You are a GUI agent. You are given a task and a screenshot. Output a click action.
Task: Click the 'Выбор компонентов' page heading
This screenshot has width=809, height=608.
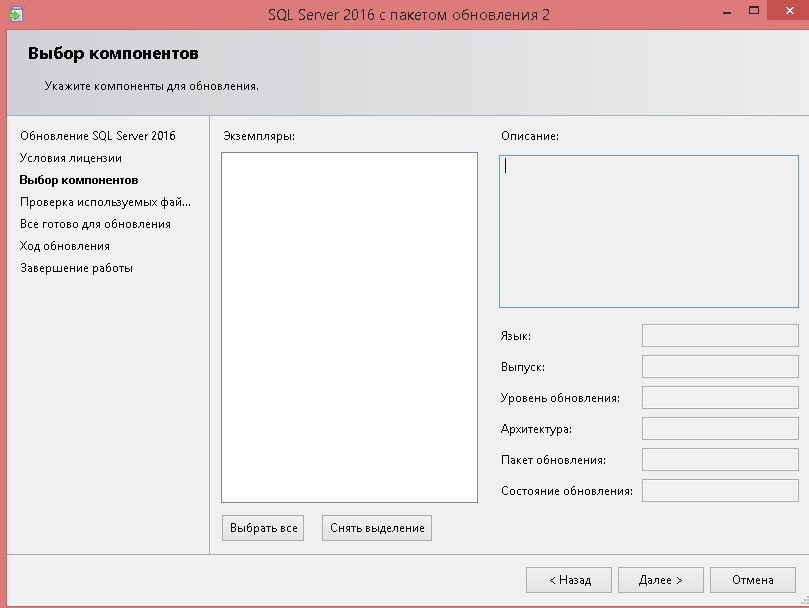(113, 54)
